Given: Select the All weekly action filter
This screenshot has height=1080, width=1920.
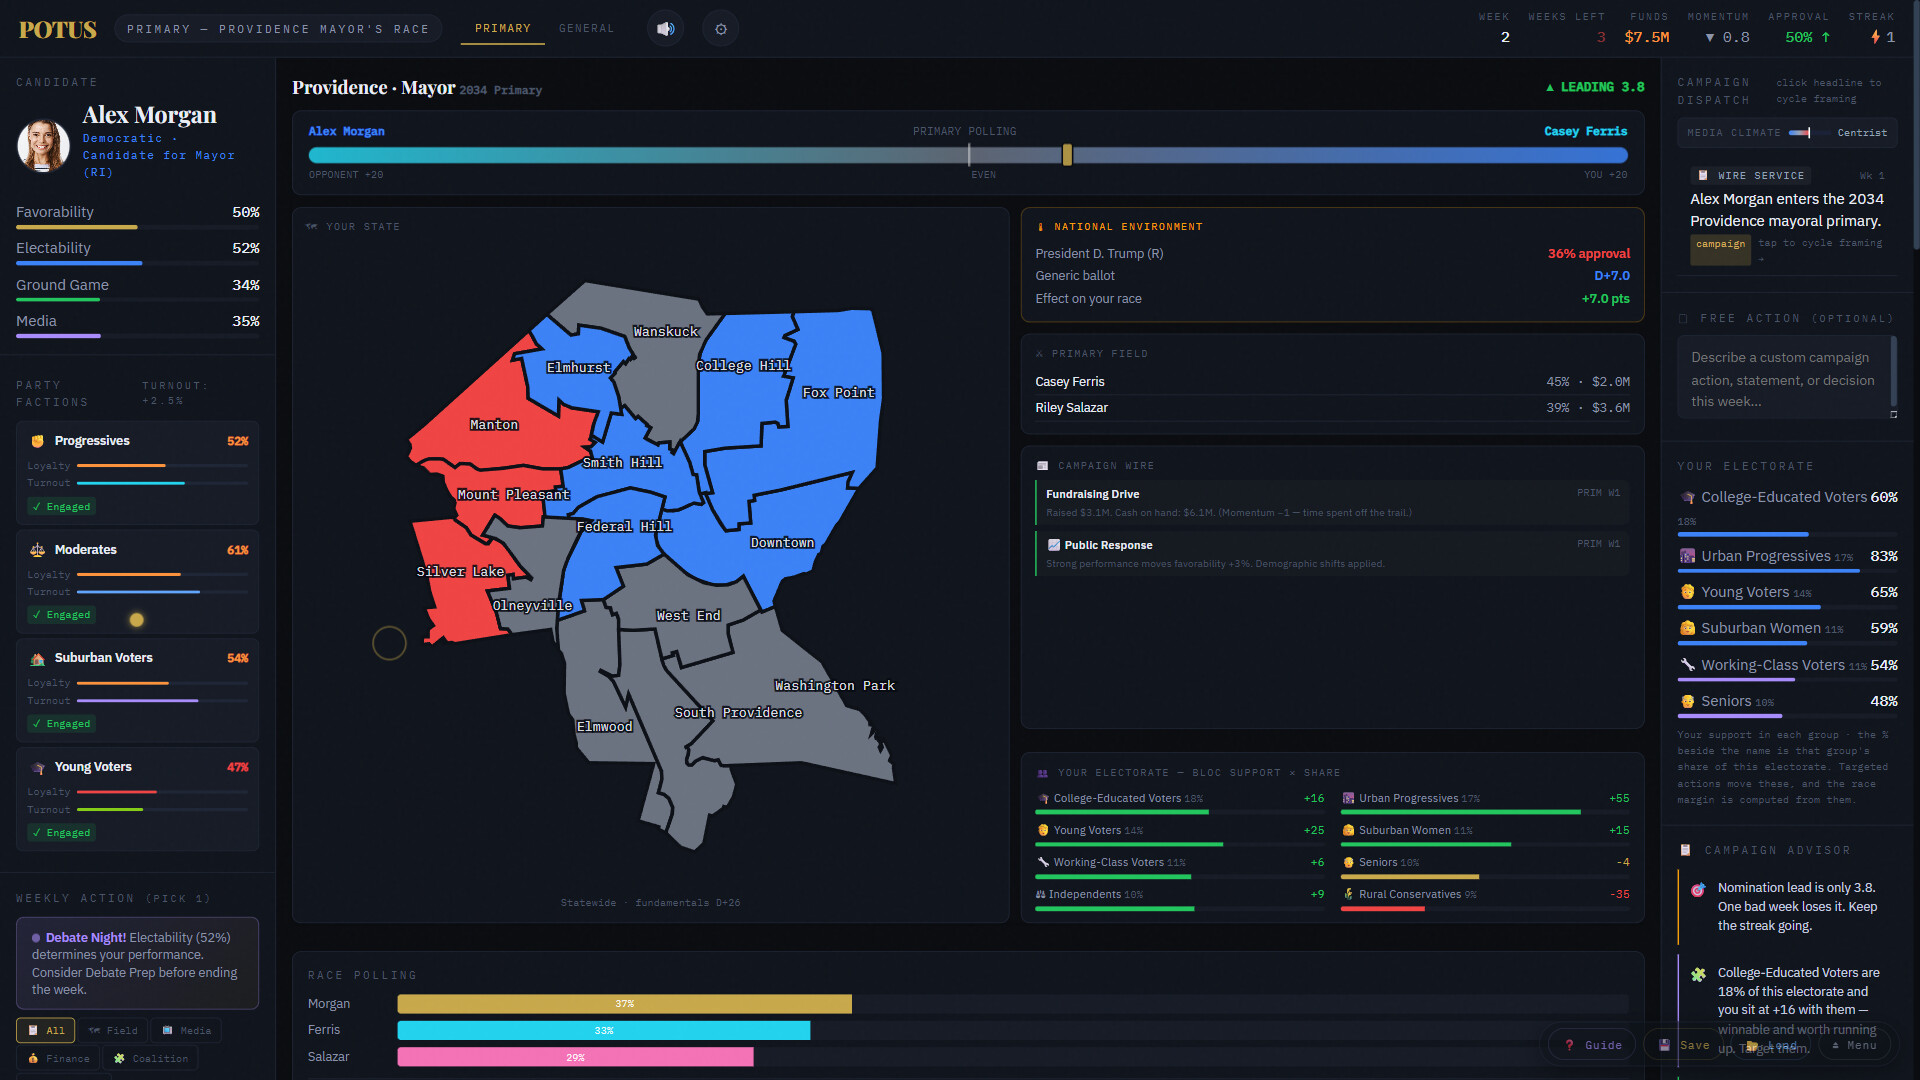Looking at the screenshot, I should click(46, 1031).
